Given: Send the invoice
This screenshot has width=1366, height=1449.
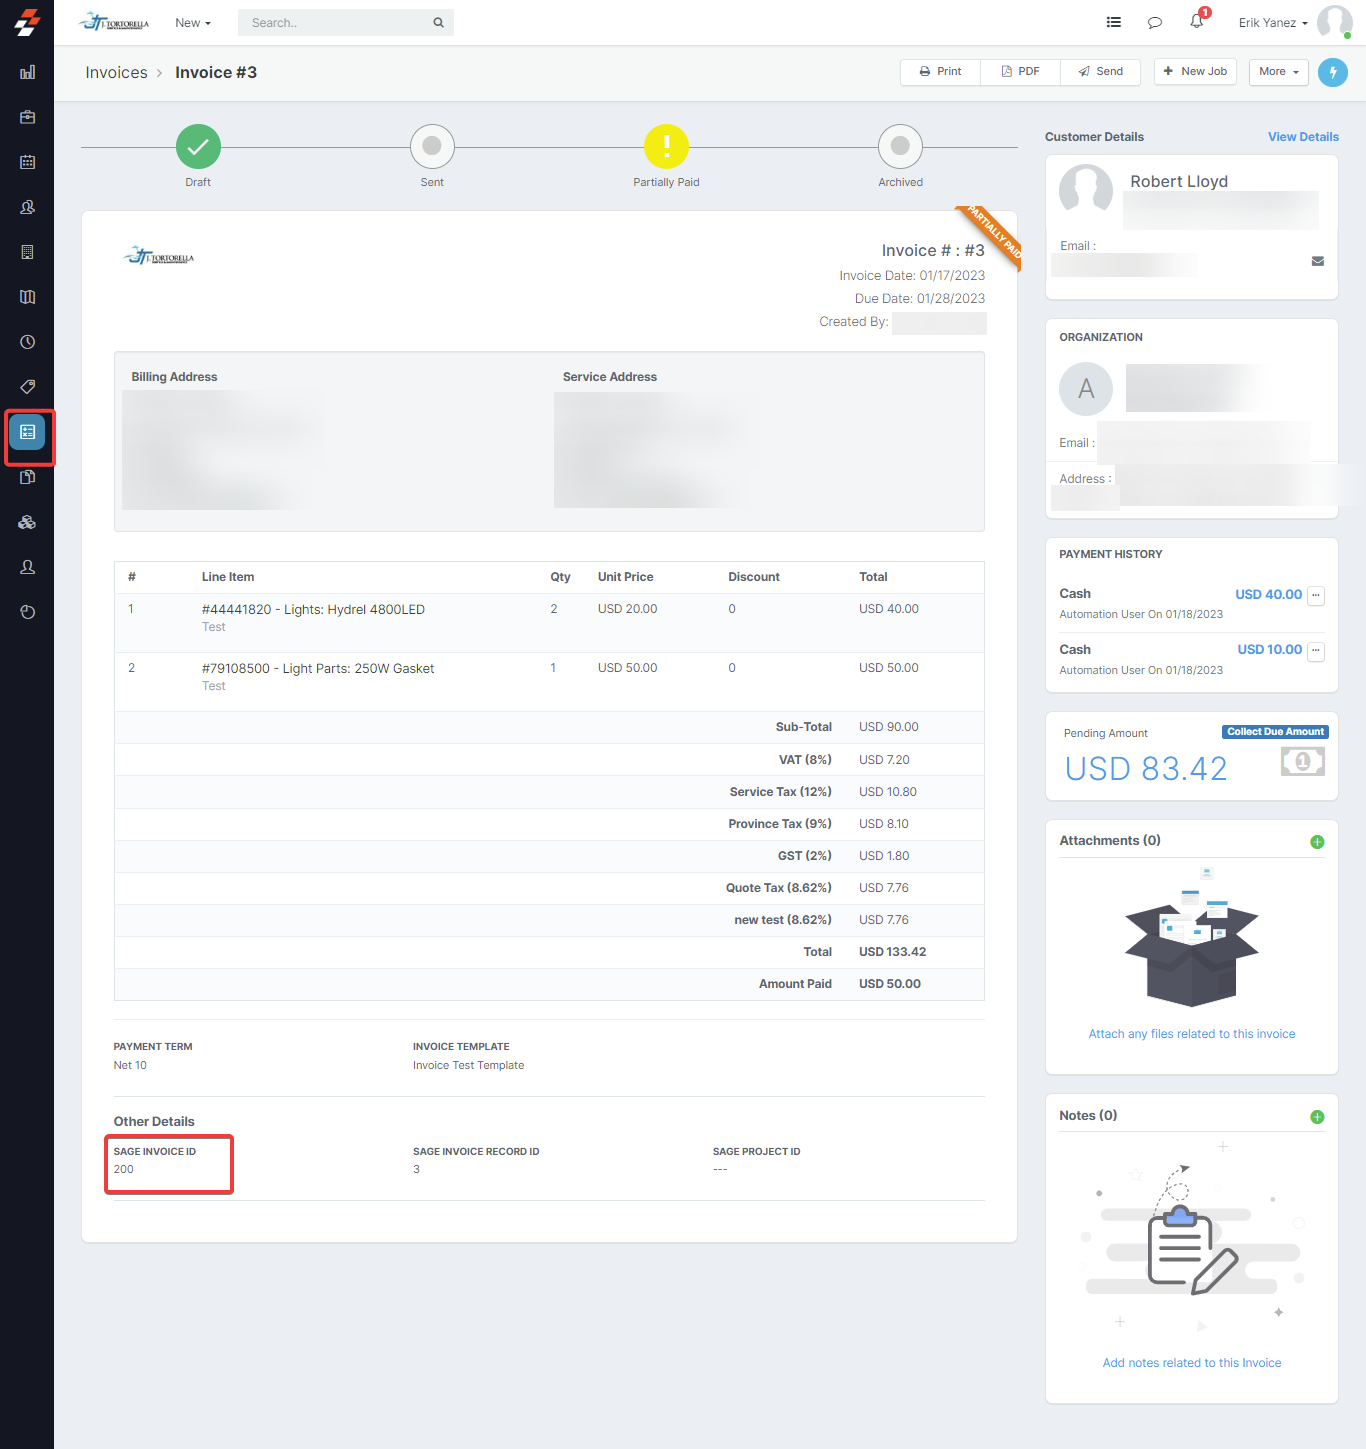Looking at the screenshot, I should (x=1100, y=72).
